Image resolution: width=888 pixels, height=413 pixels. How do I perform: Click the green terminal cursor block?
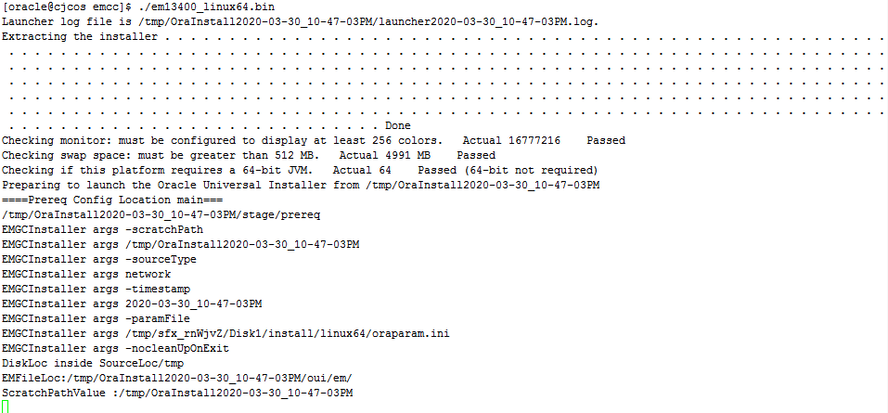5,407
